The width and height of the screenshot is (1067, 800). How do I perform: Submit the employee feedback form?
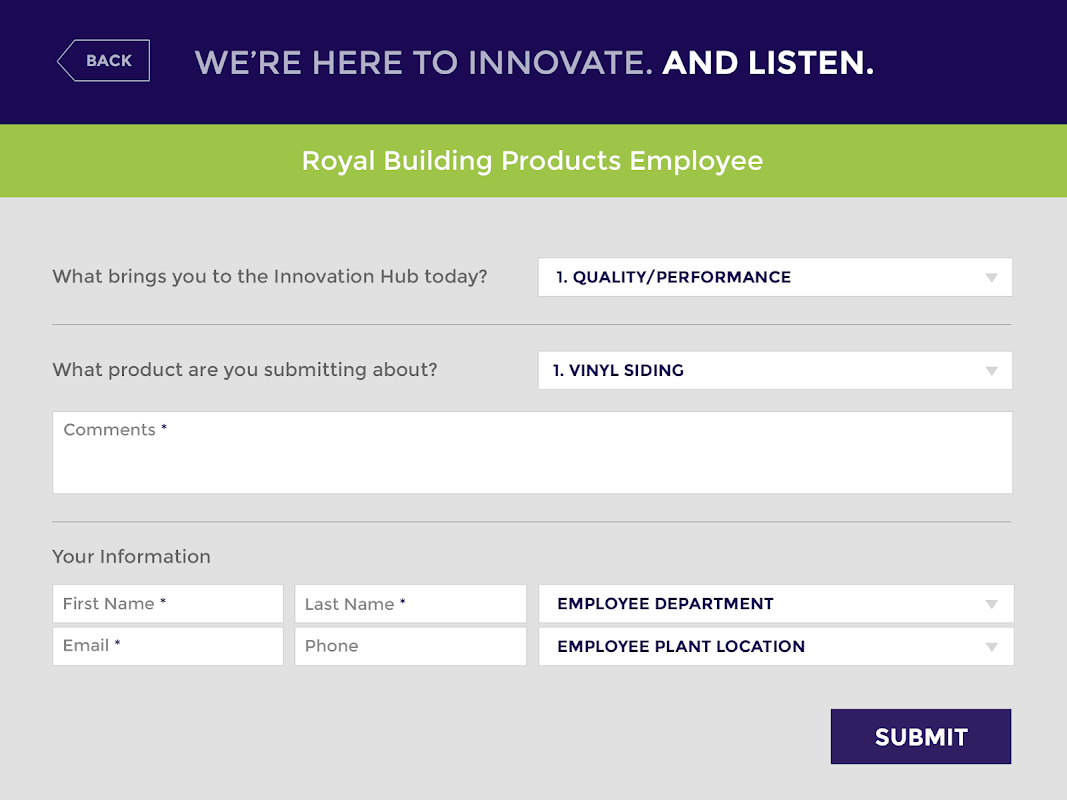(x=921, y=737)
